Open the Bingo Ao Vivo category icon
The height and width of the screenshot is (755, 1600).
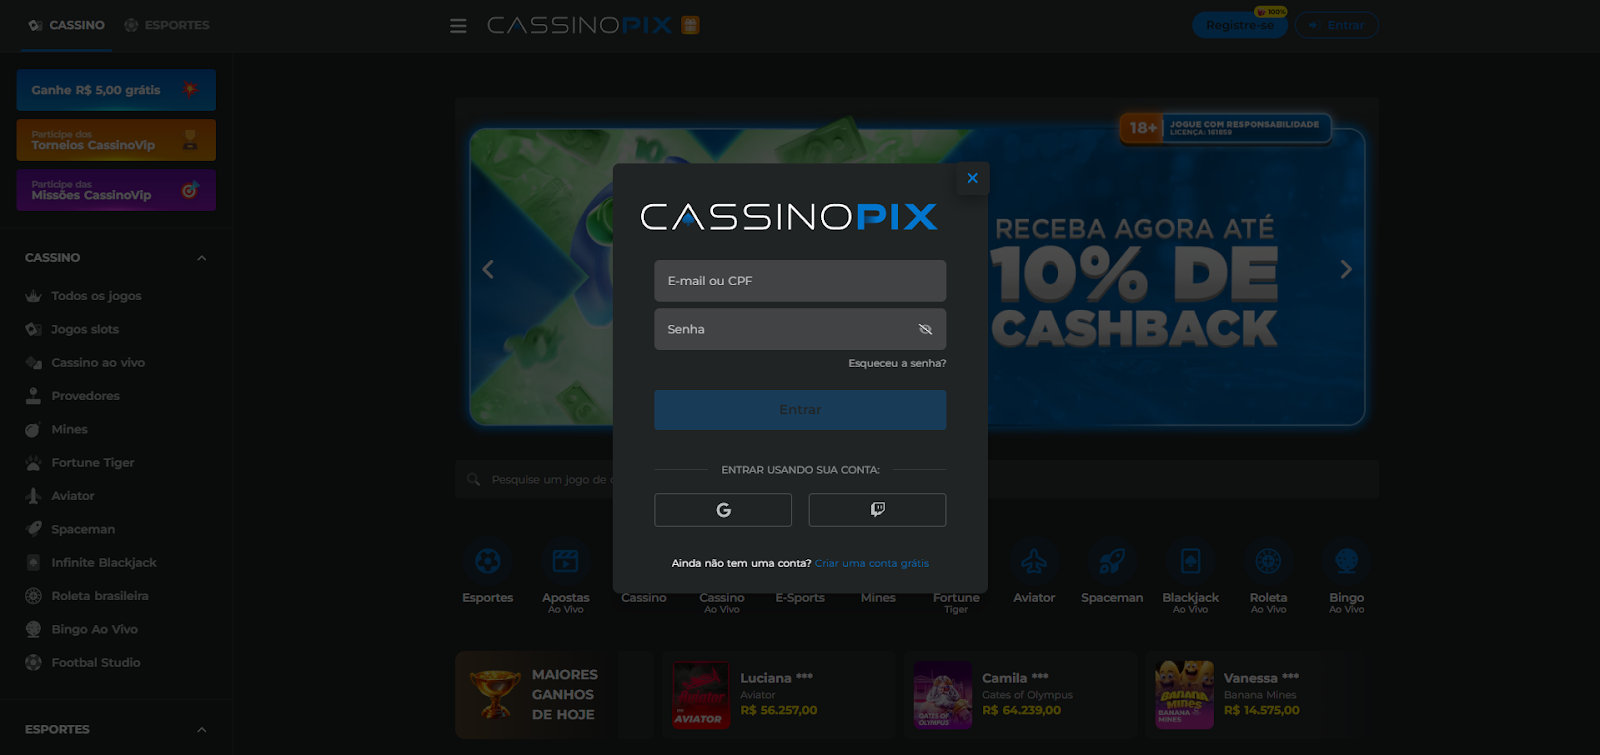tap(1346, 561)
